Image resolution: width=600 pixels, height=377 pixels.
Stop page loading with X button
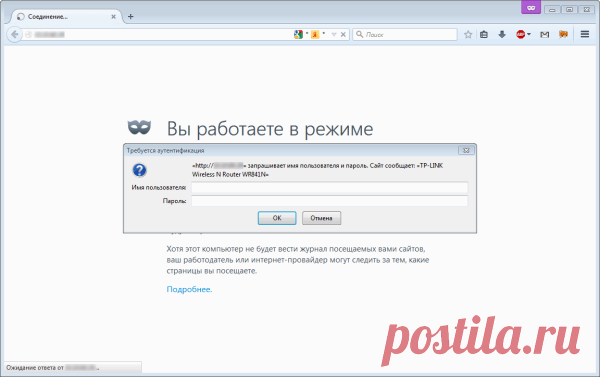(343, 34)
